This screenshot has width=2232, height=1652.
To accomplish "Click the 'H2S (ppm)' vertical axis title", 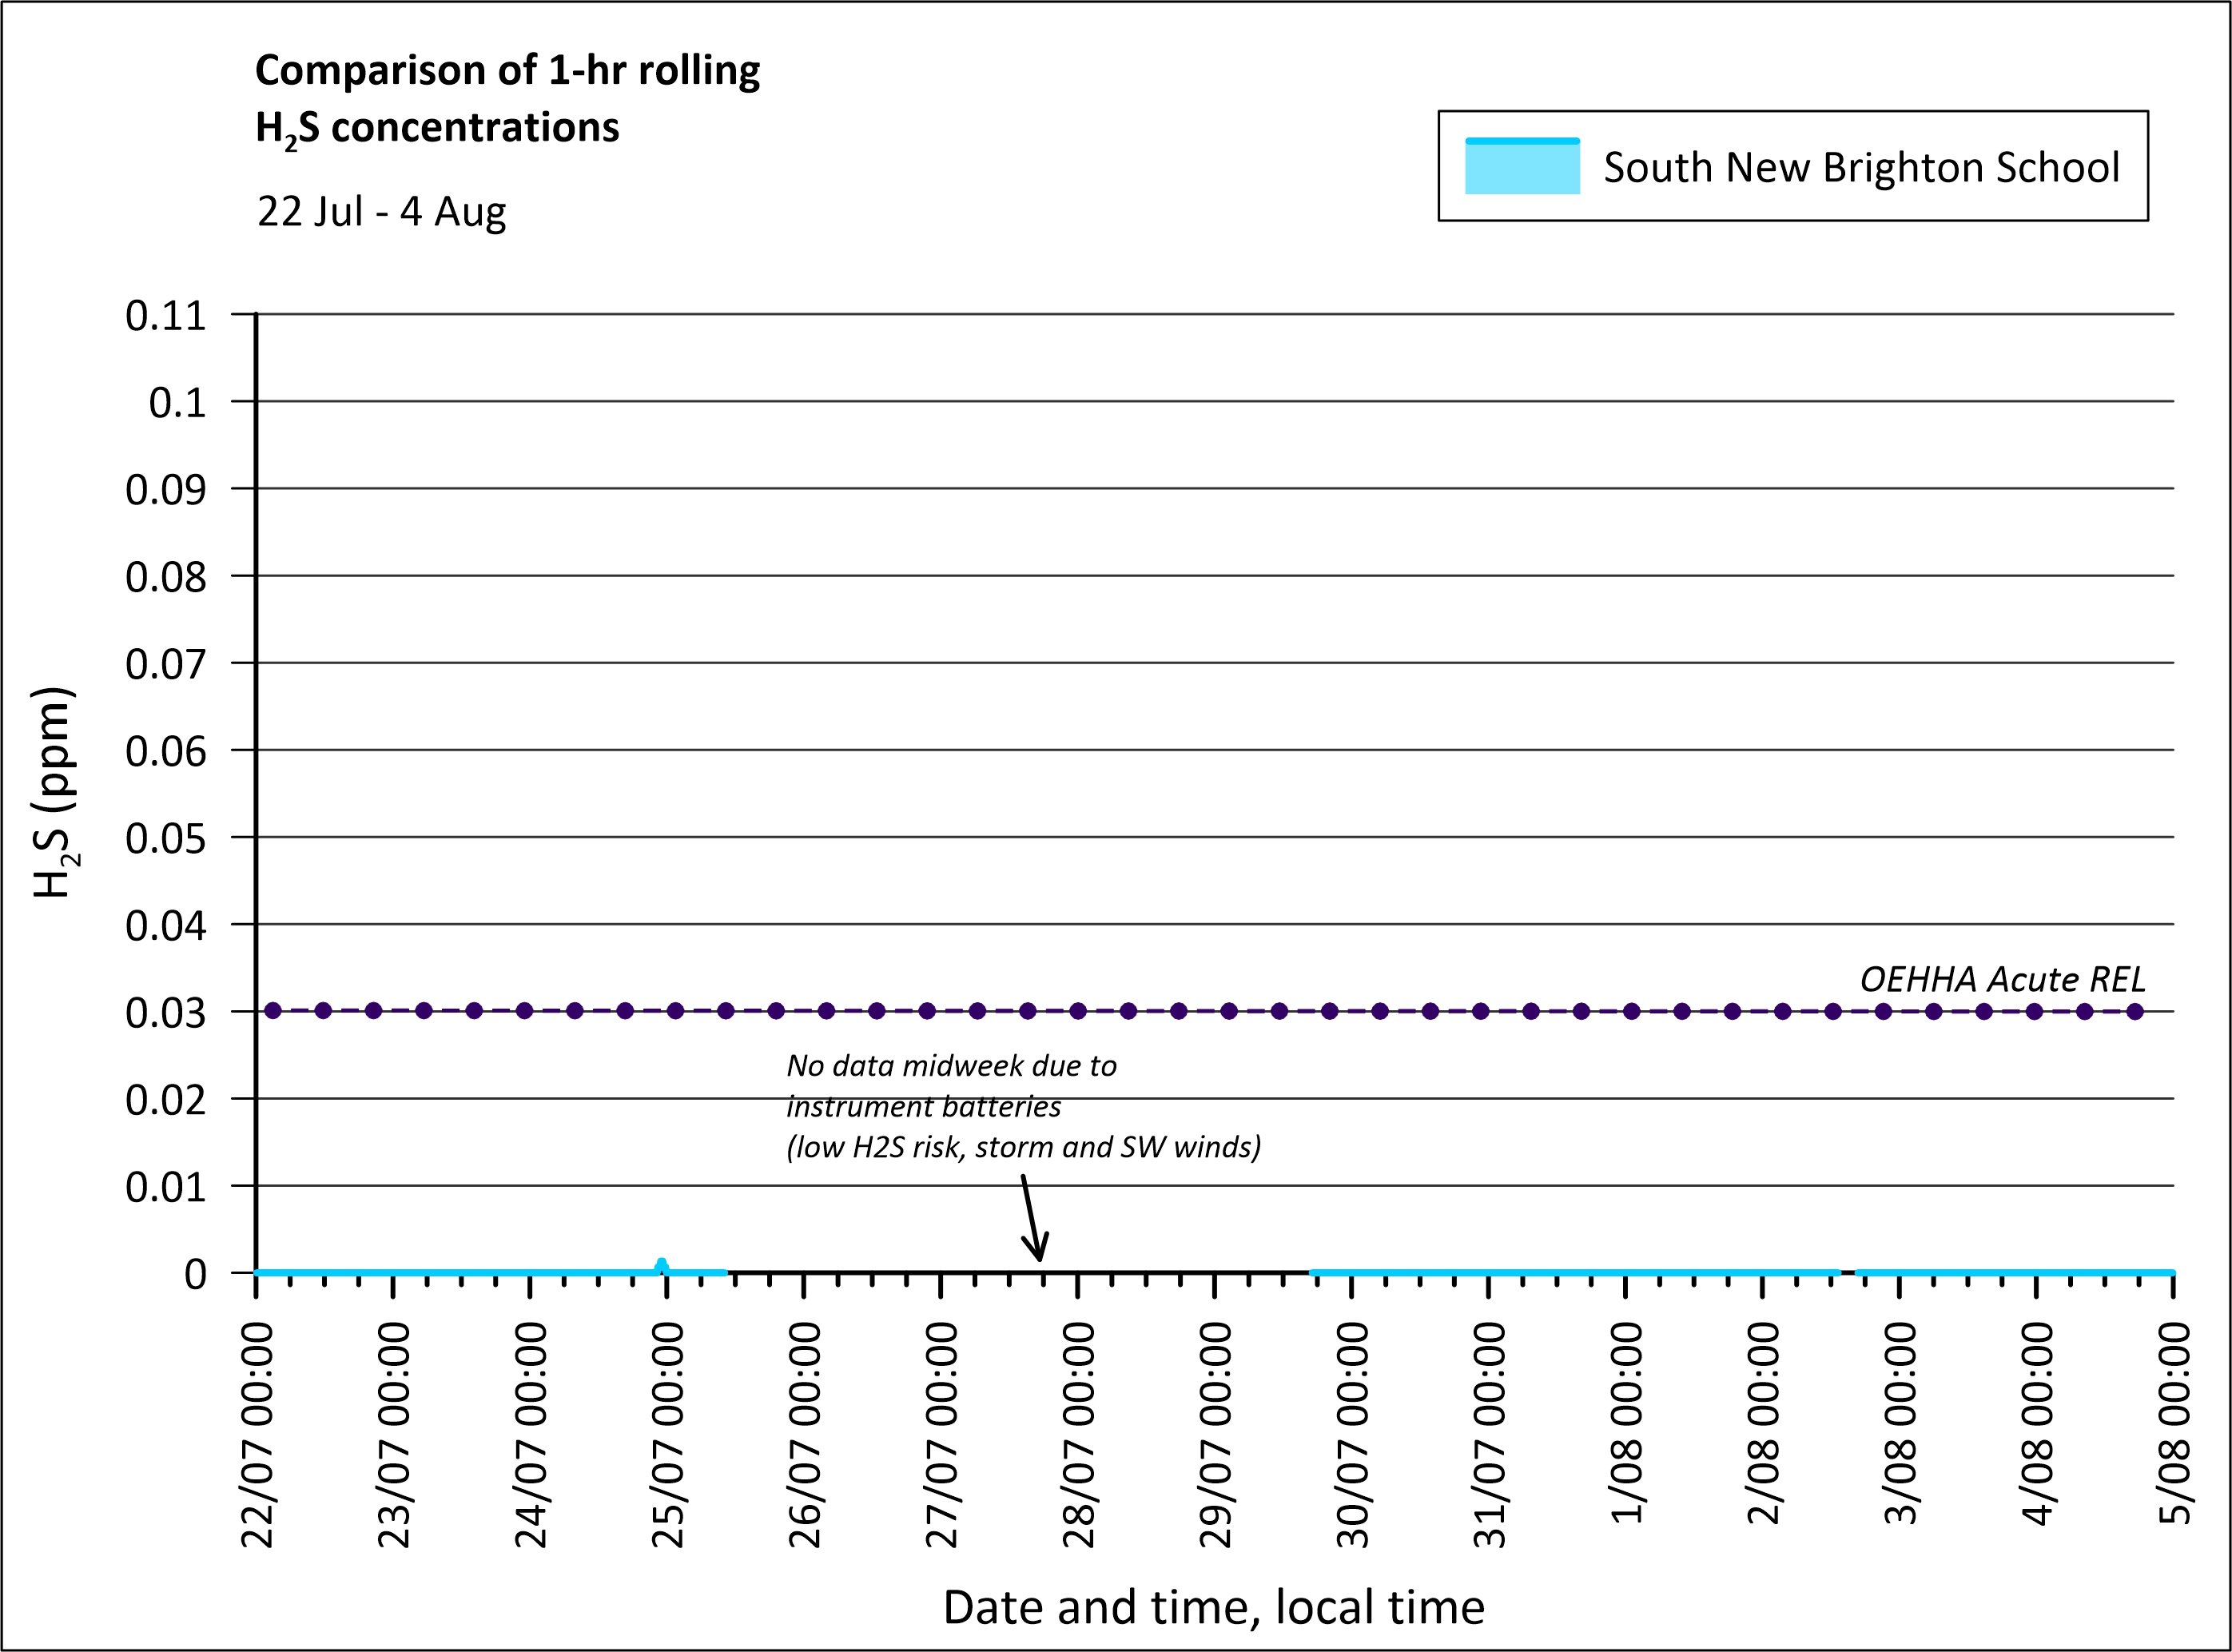I will [x=54, y=792].
